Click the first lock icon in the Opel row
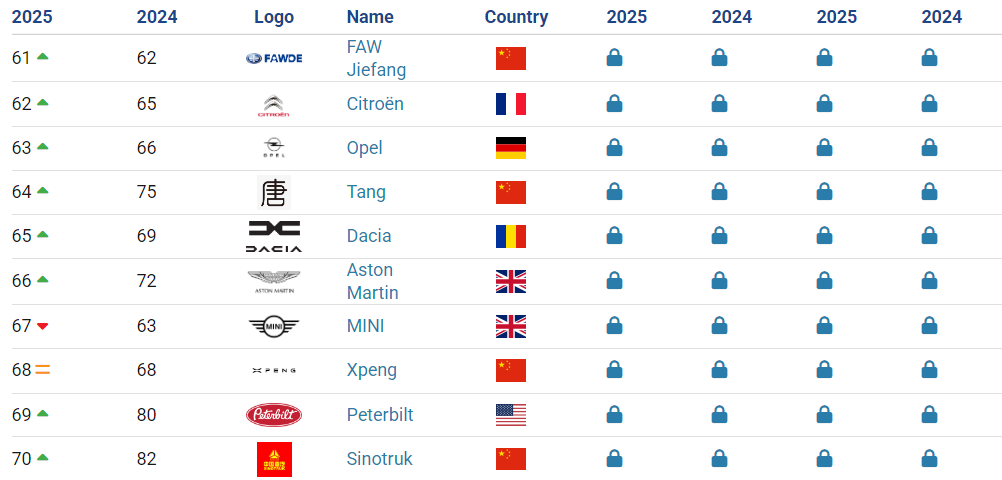 point(614,148)
